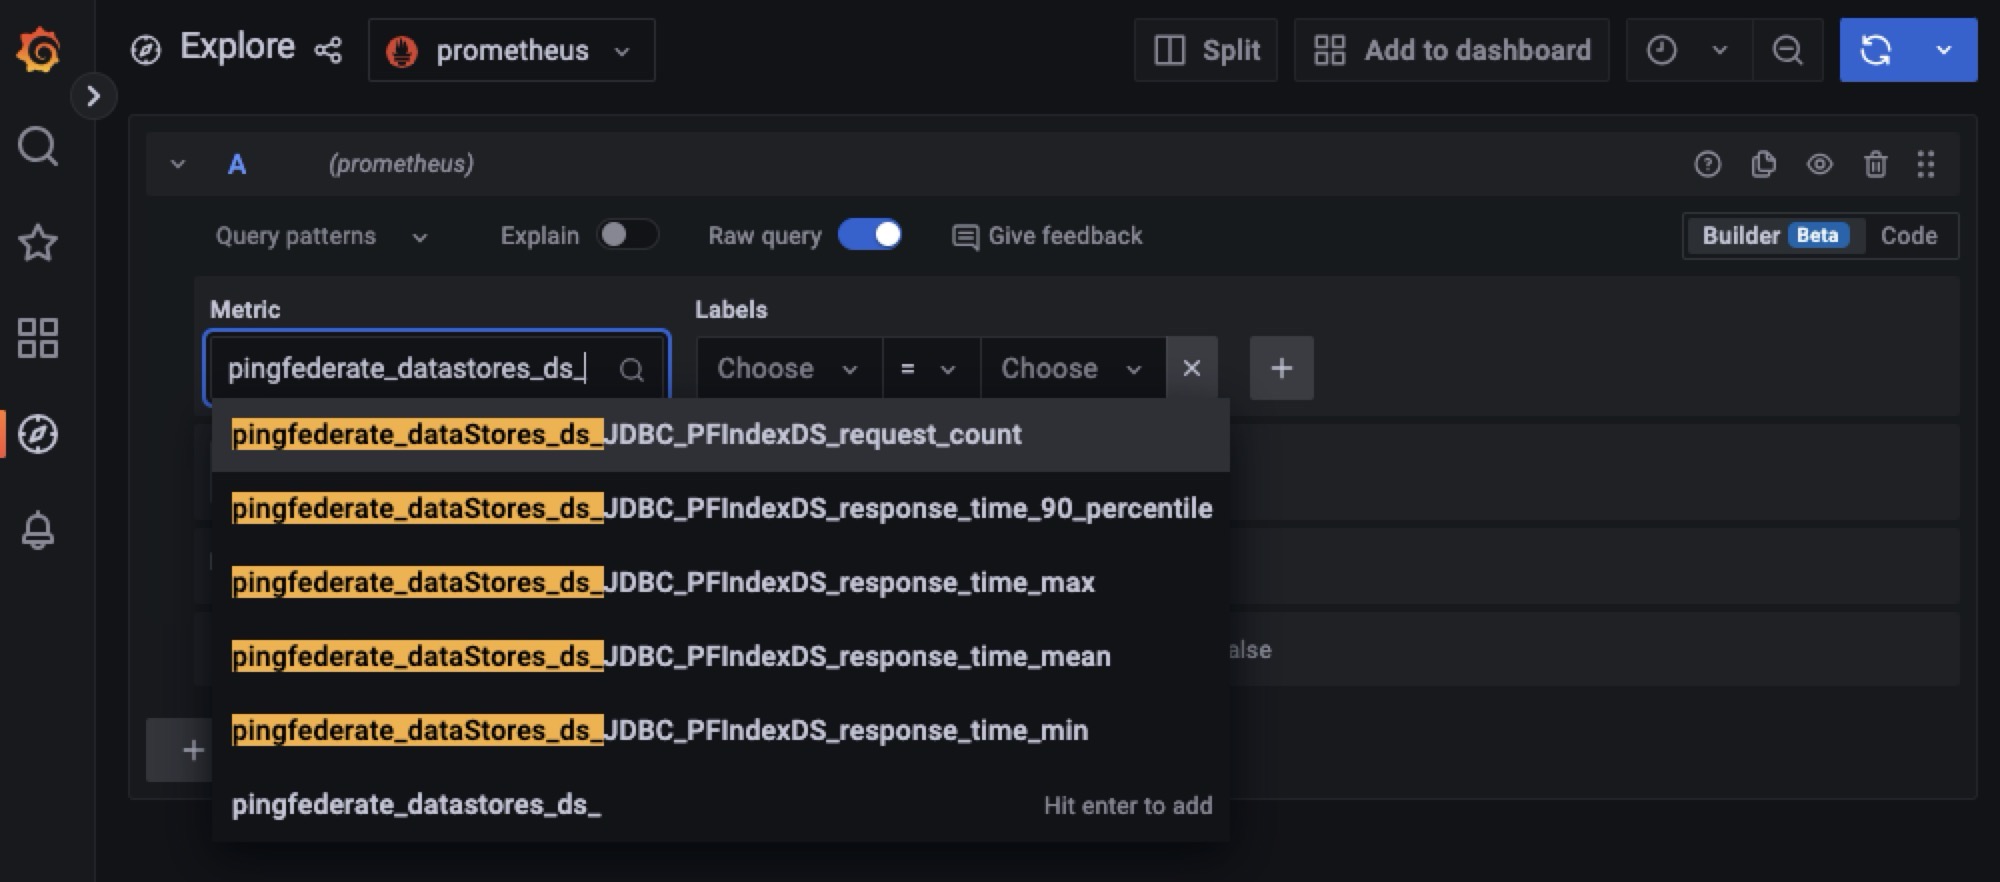Click Add to dashboard button
Image resolution: width=2000 pixels, height=882 pixels.
1452,50
